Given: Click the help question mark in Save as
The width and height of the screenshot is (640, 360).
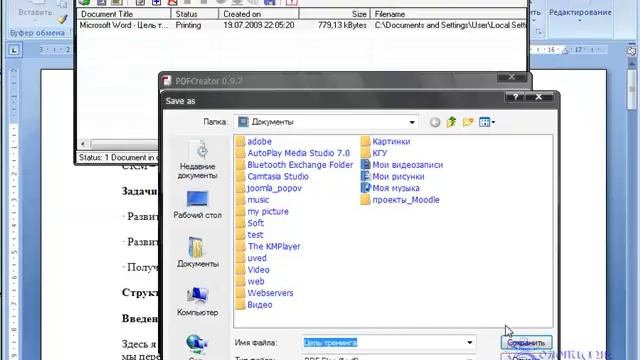Looking at the screenshot, I should tap(516, 97).
